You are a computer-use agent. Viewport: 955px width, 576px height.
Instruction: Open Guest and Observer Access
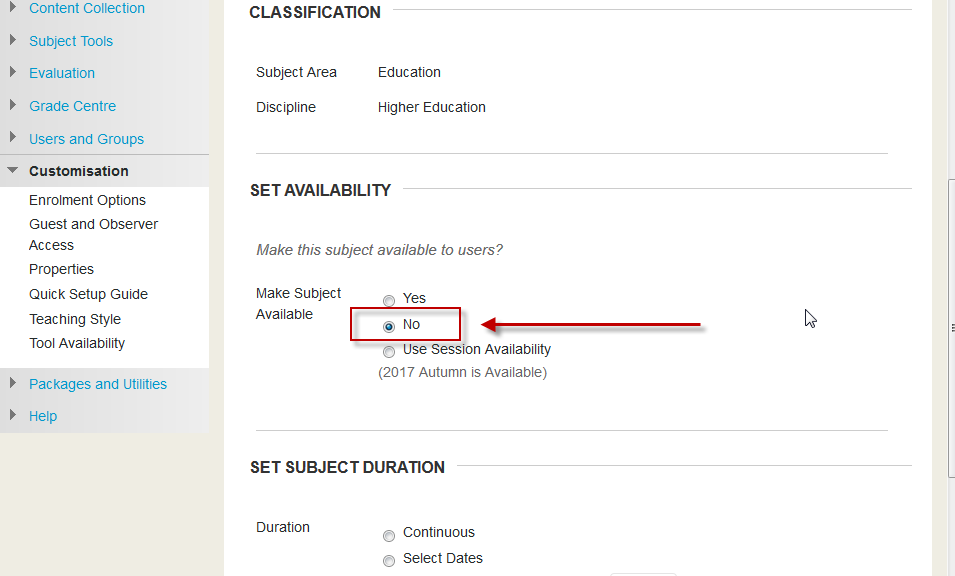pyautogui.click(x=93, y=224)
